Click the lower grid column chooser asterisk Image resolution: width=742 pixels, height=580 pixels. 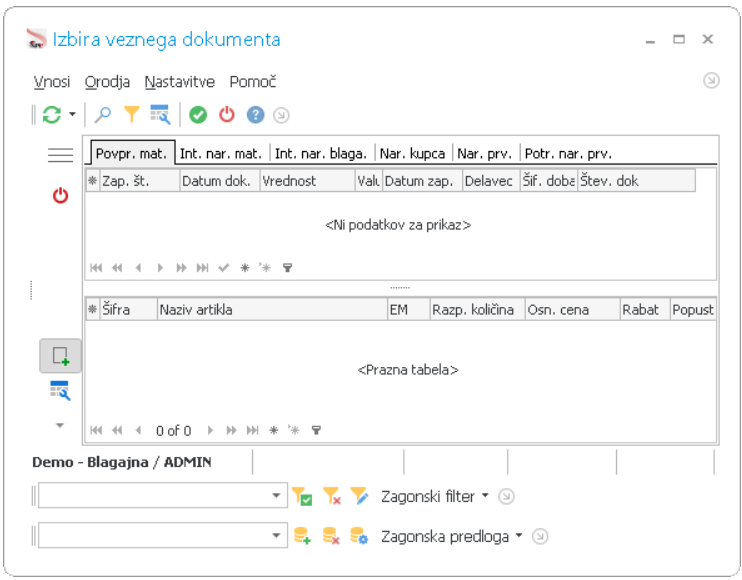click(92, 309)
